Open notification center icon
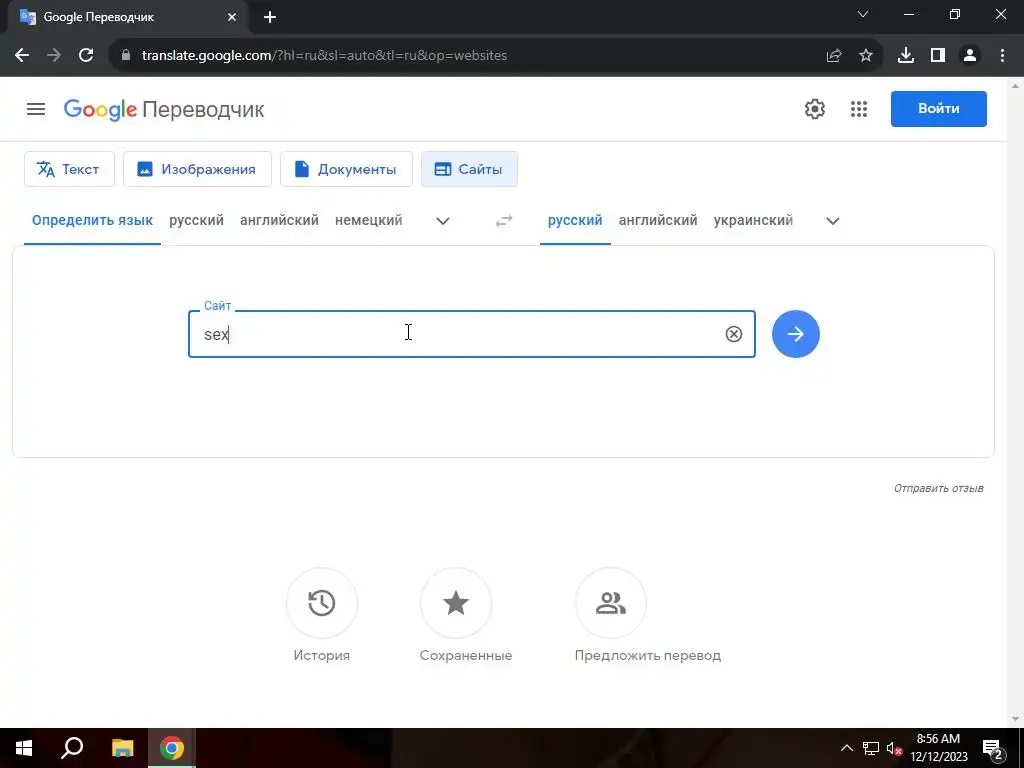Viewport: 1024px width, 768px height. click(x=992, y=748)
